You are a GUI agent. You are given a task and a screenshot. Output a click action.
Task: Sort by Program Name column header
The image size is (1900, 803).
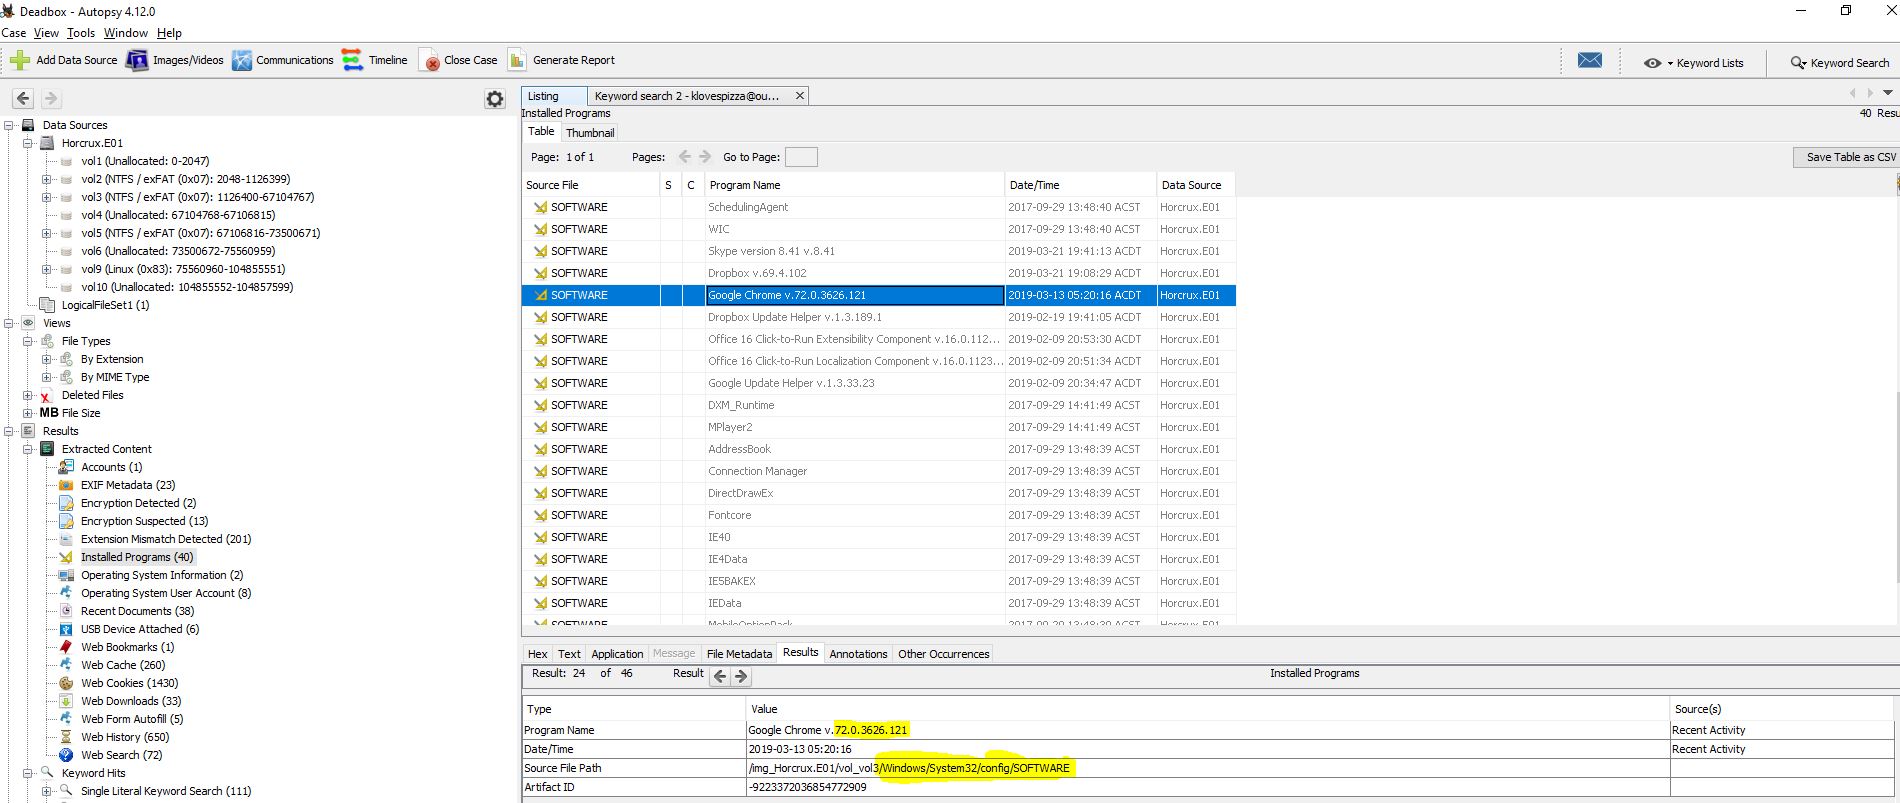[854, 185]
